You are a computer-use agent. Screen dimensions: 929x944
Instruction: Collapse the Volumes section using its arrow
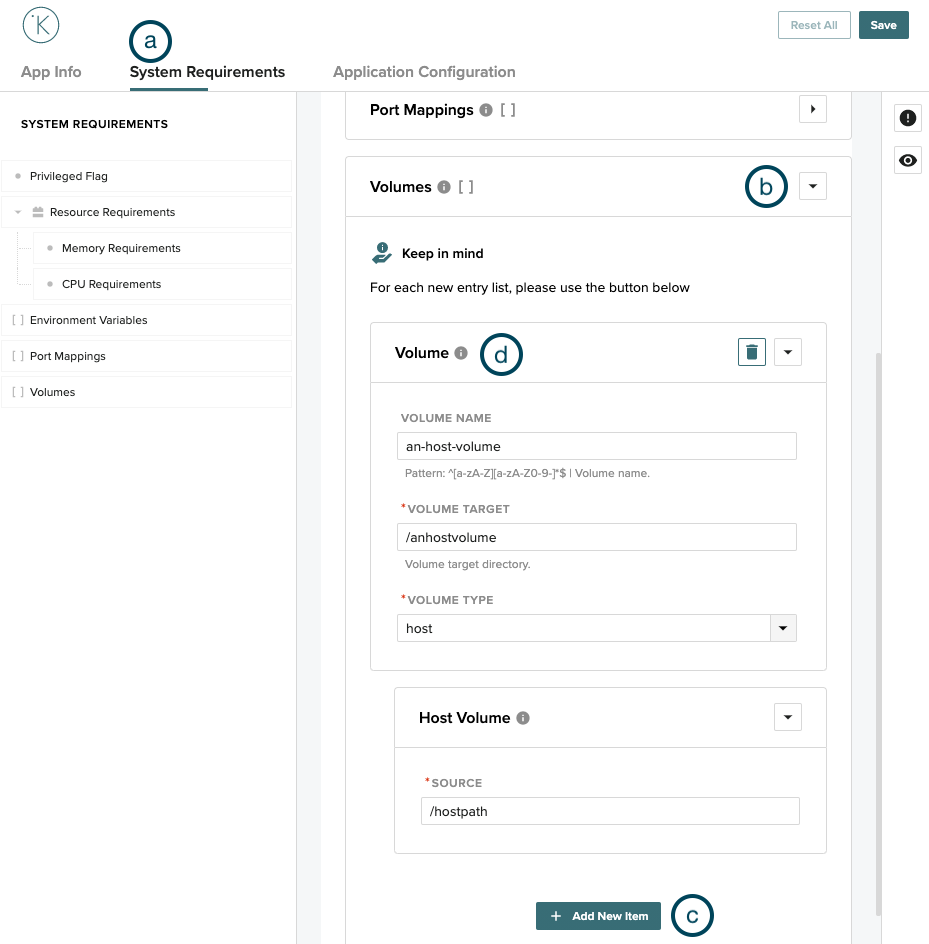click(x=812, y=186)
